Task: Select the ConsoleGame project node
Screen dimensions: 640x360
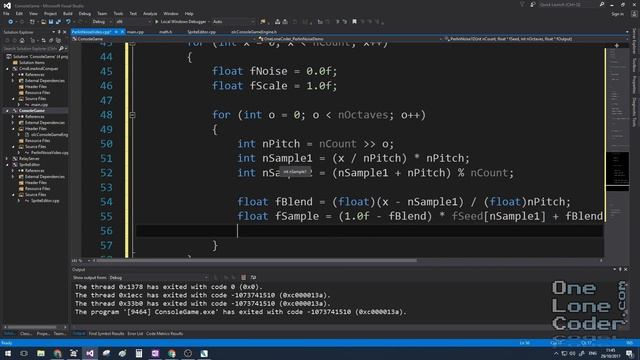Action: pyautogui.click(x=31, y=111)
